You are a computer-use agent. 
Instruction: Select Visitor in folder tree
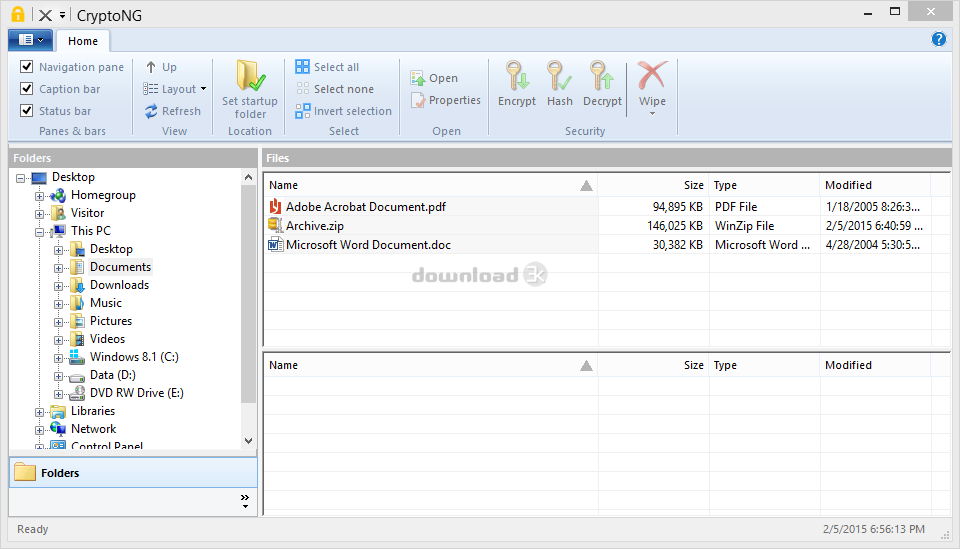tap(88, 213)
